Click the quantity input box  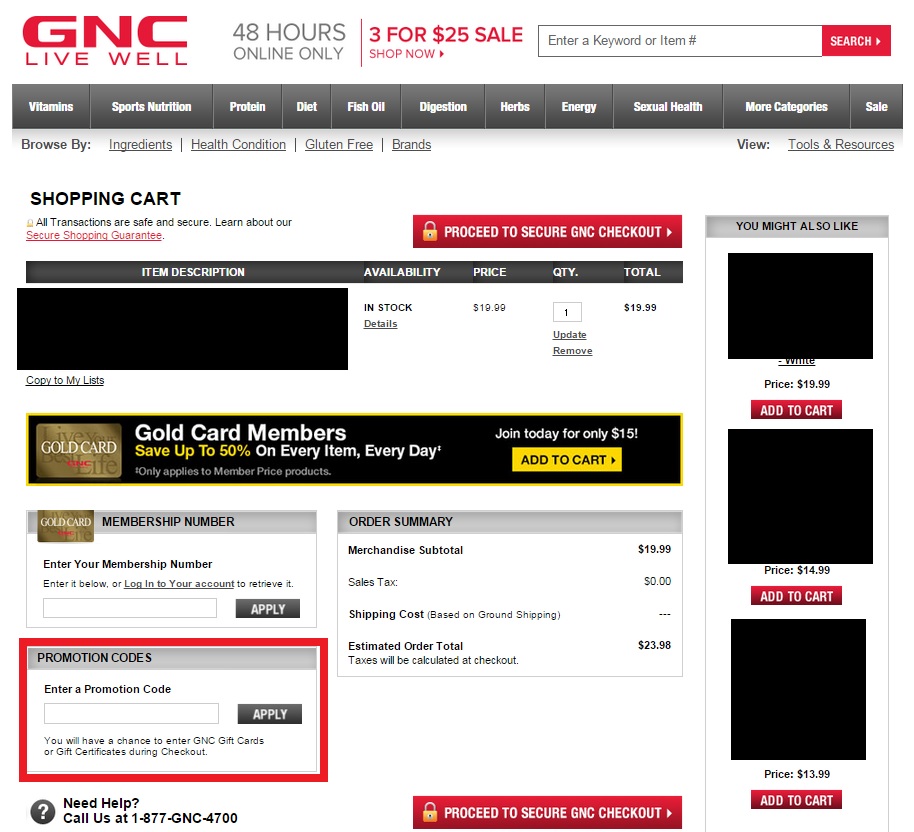point(567,312)
